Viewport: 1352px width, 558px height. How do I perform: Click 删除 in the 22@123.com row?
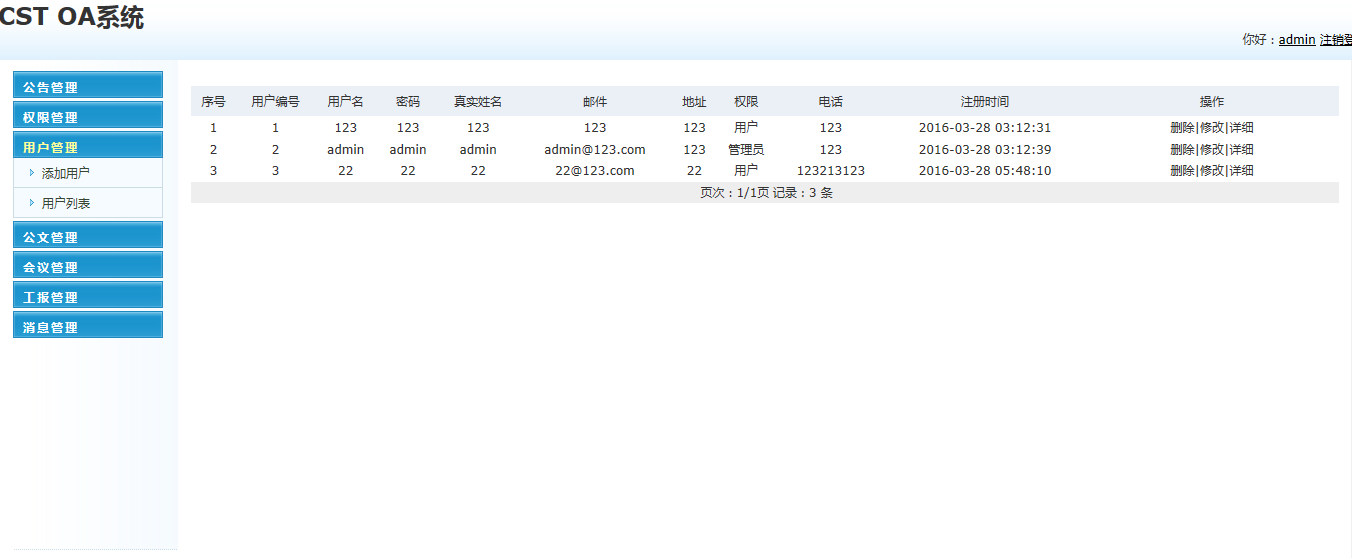coord(1182,171)
